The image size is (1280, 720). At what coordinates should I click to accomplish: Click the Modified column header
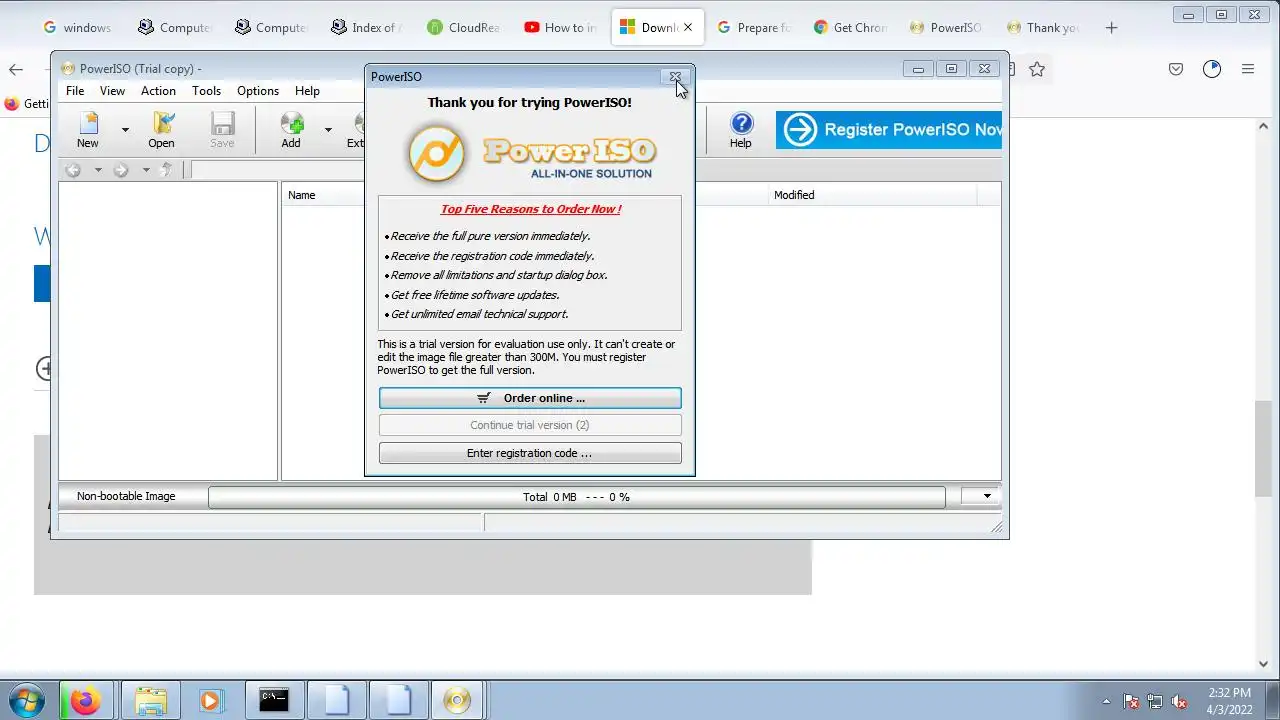(x=794, y=195)
